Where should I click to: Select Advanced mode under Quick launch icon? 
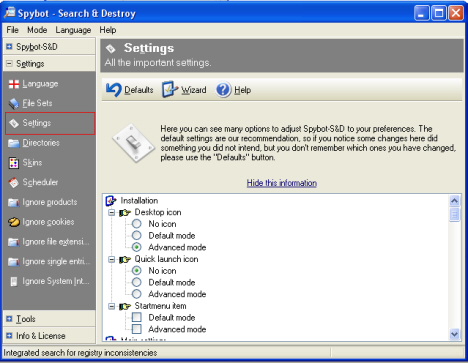coord(137,294)
